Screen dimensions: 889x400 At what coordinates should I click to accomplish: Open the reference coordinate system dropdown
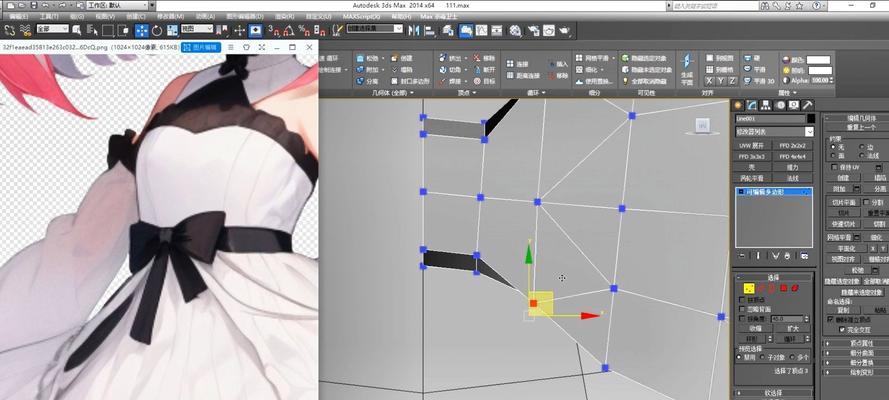click(196, 29)
